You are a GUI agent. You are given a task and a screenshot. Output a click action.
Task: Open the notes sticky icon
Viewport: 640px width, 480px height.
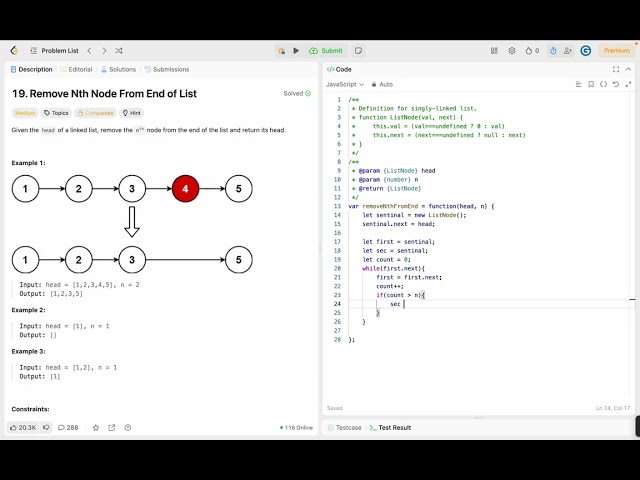[x=358, y=51]
